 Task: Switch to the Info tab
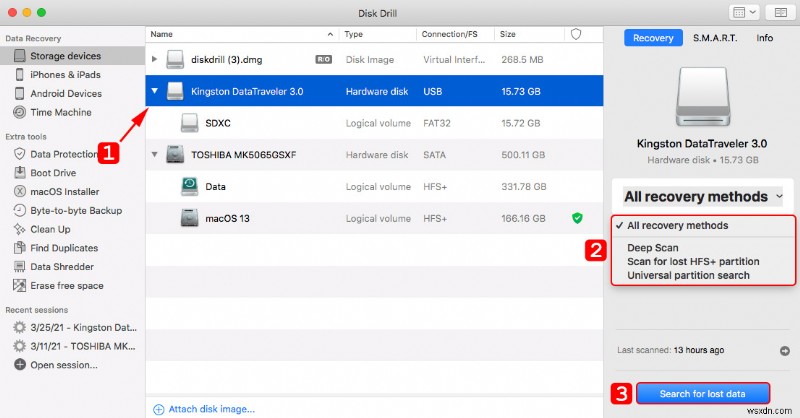point(764,38)
